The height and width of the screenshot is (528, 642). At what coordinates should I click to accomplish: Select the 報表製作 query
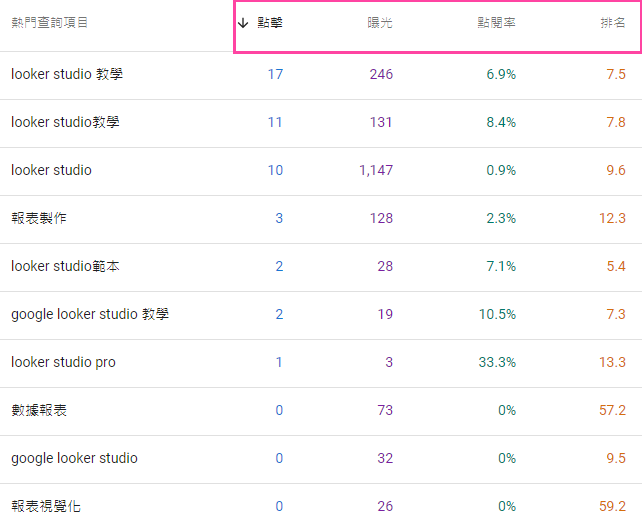39,218
